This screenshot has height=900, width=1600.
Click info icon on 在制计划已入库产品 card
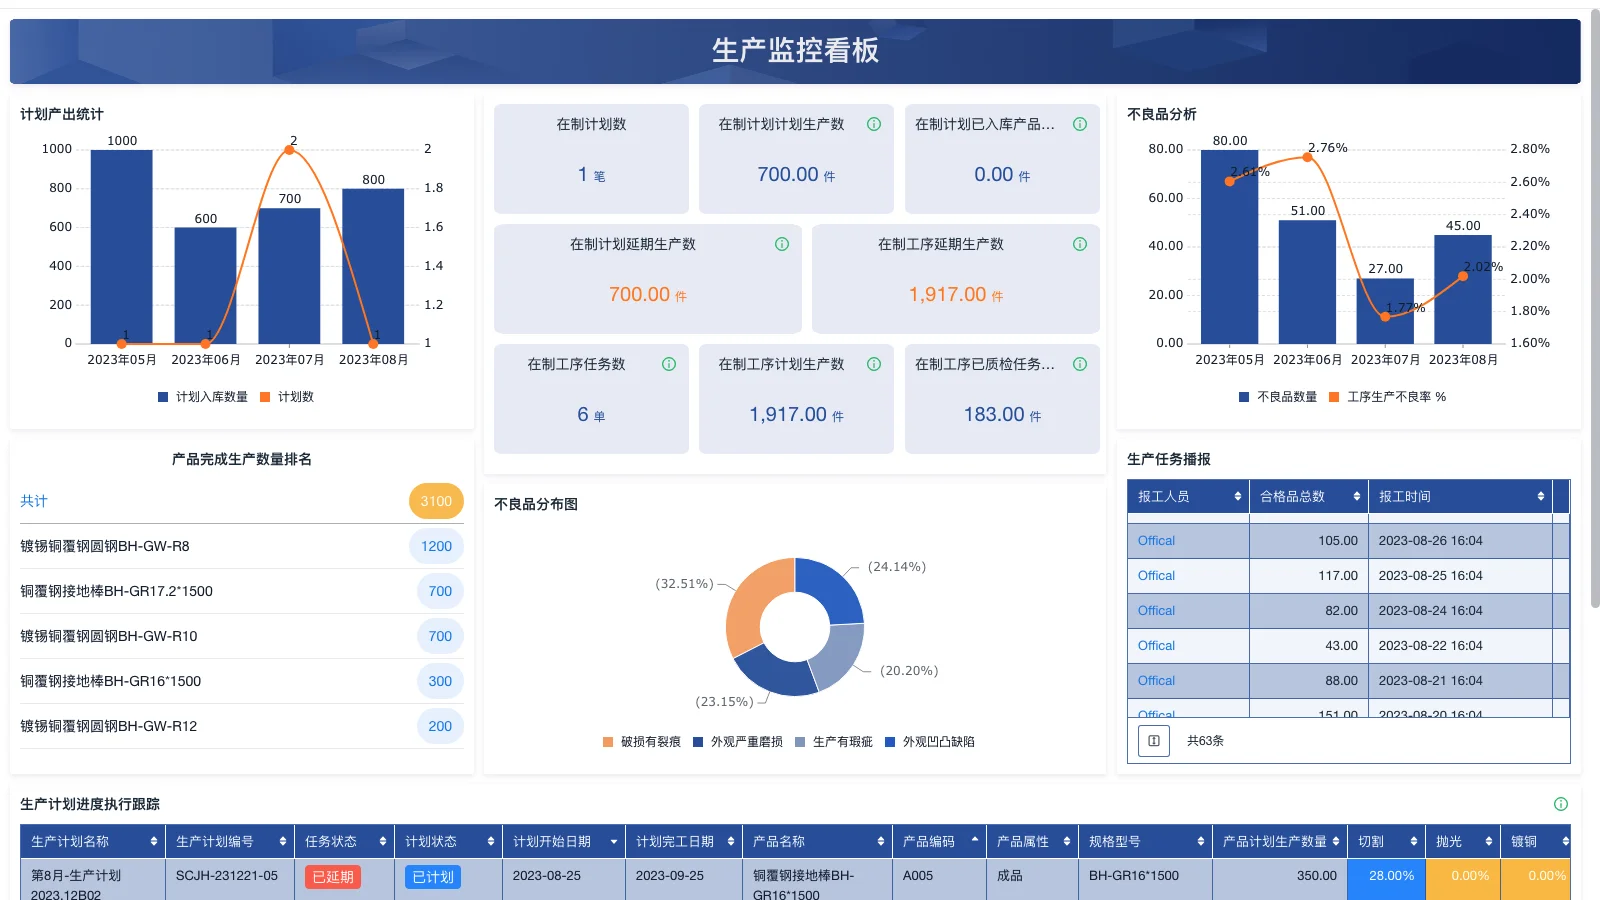(x=1080, y=124)
